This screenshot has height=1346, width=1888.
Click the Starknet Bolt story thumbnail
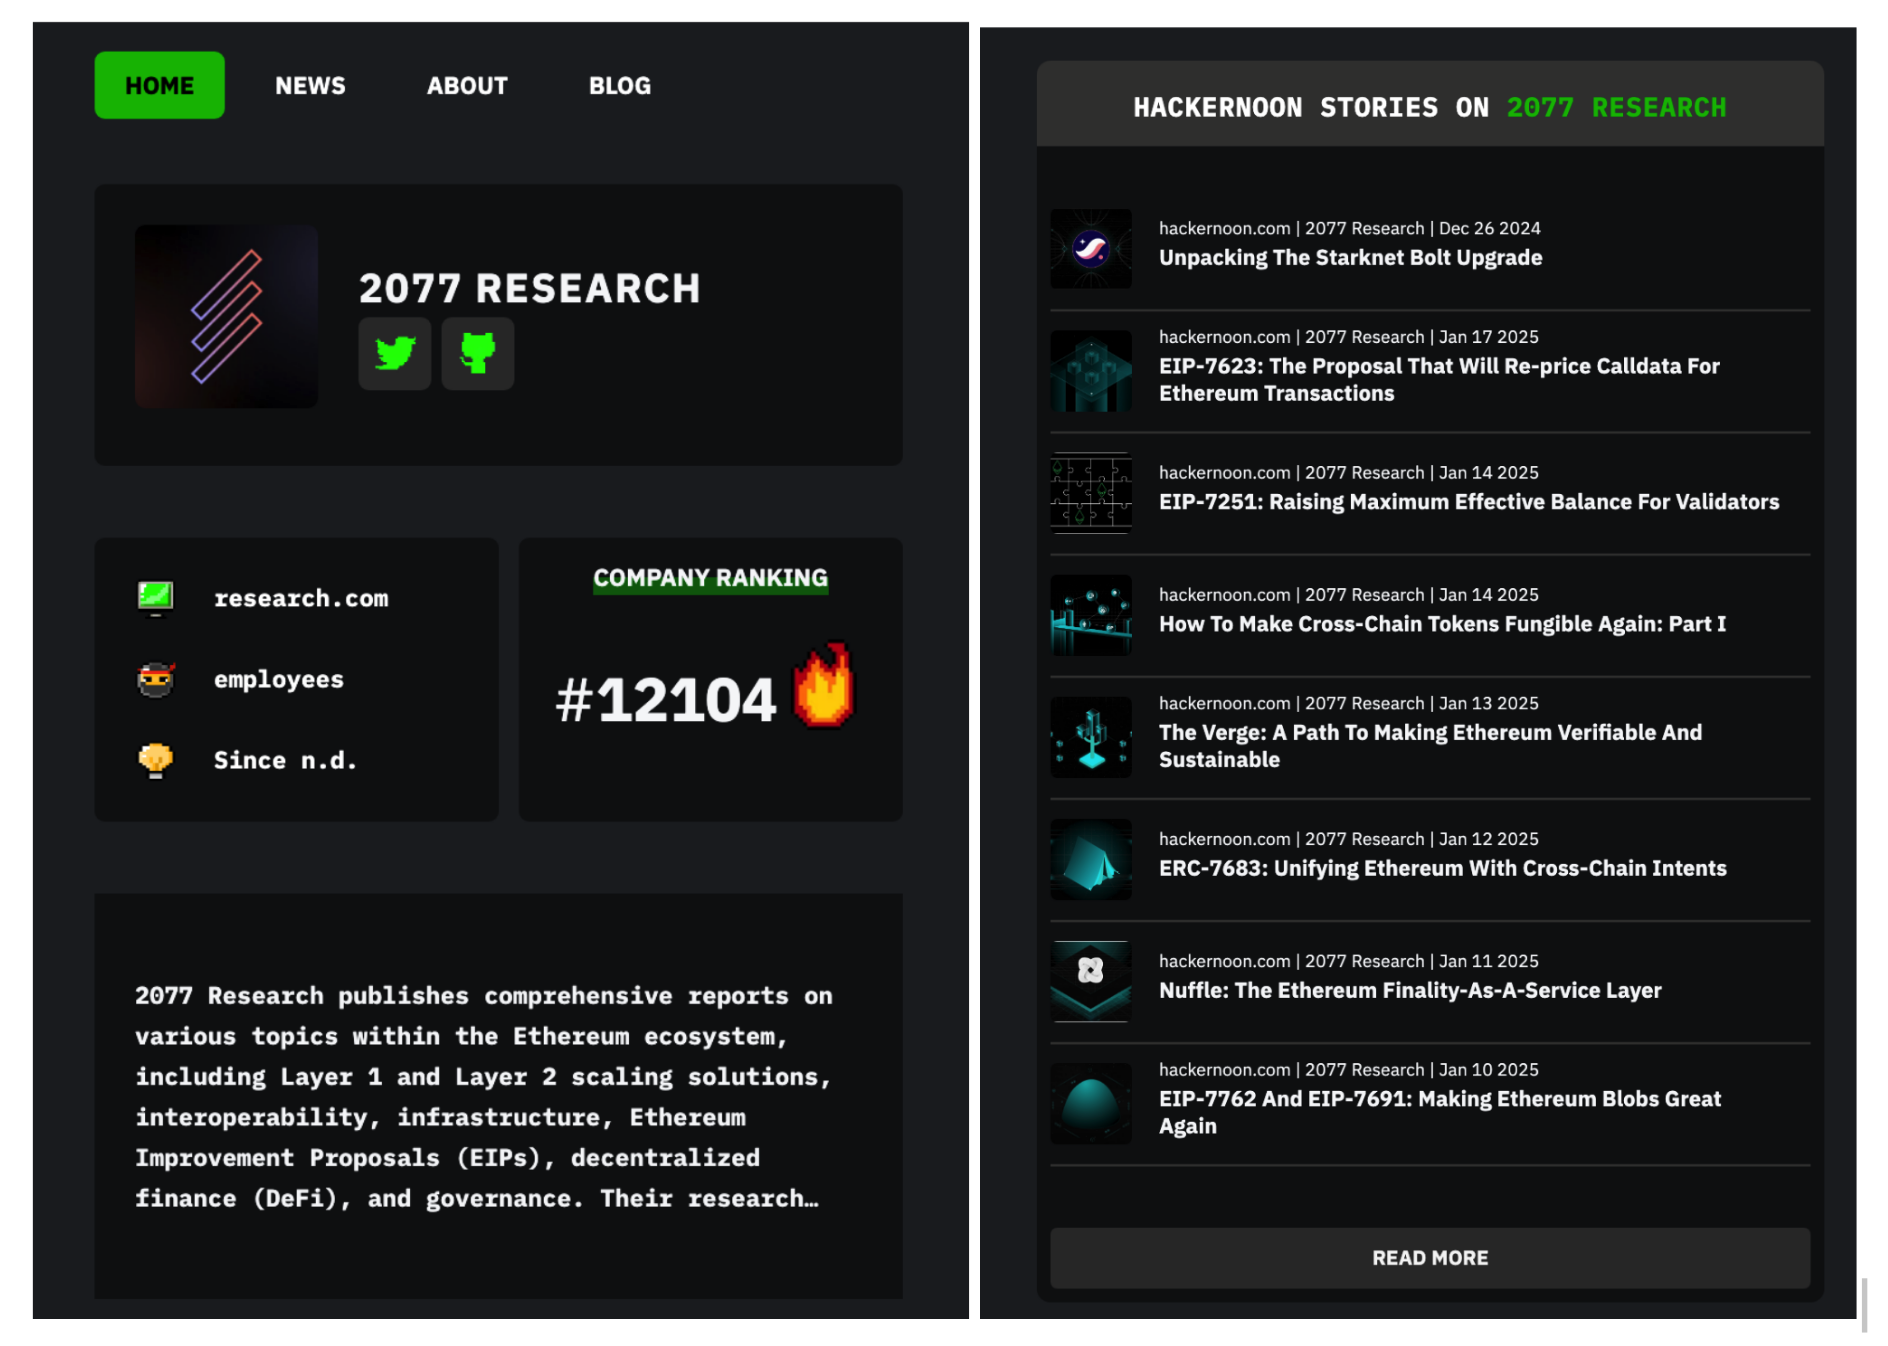[x=1091, y=248]
